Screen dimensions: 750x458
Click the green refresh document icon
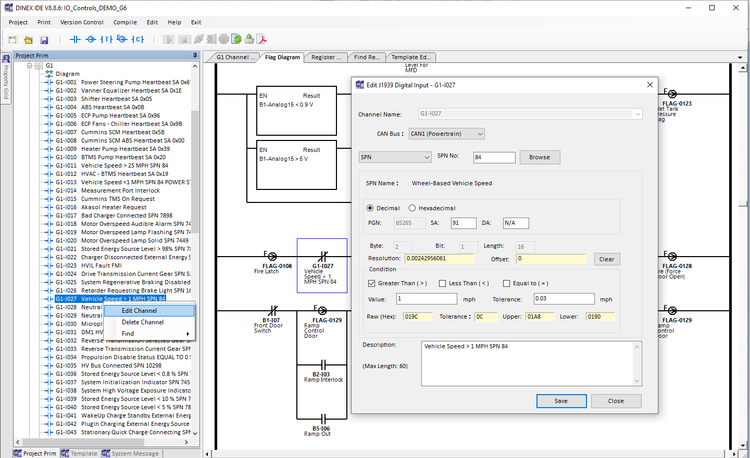[x=236, y=39]
